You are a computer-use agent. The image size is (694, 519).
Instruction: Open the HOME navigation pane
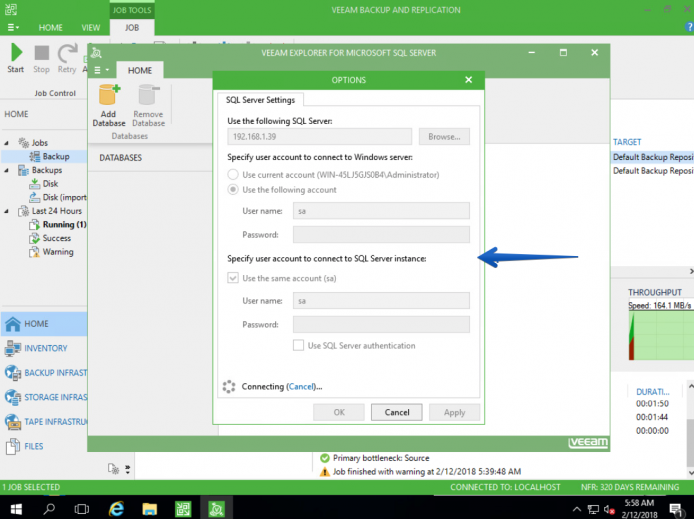[44, 324]
